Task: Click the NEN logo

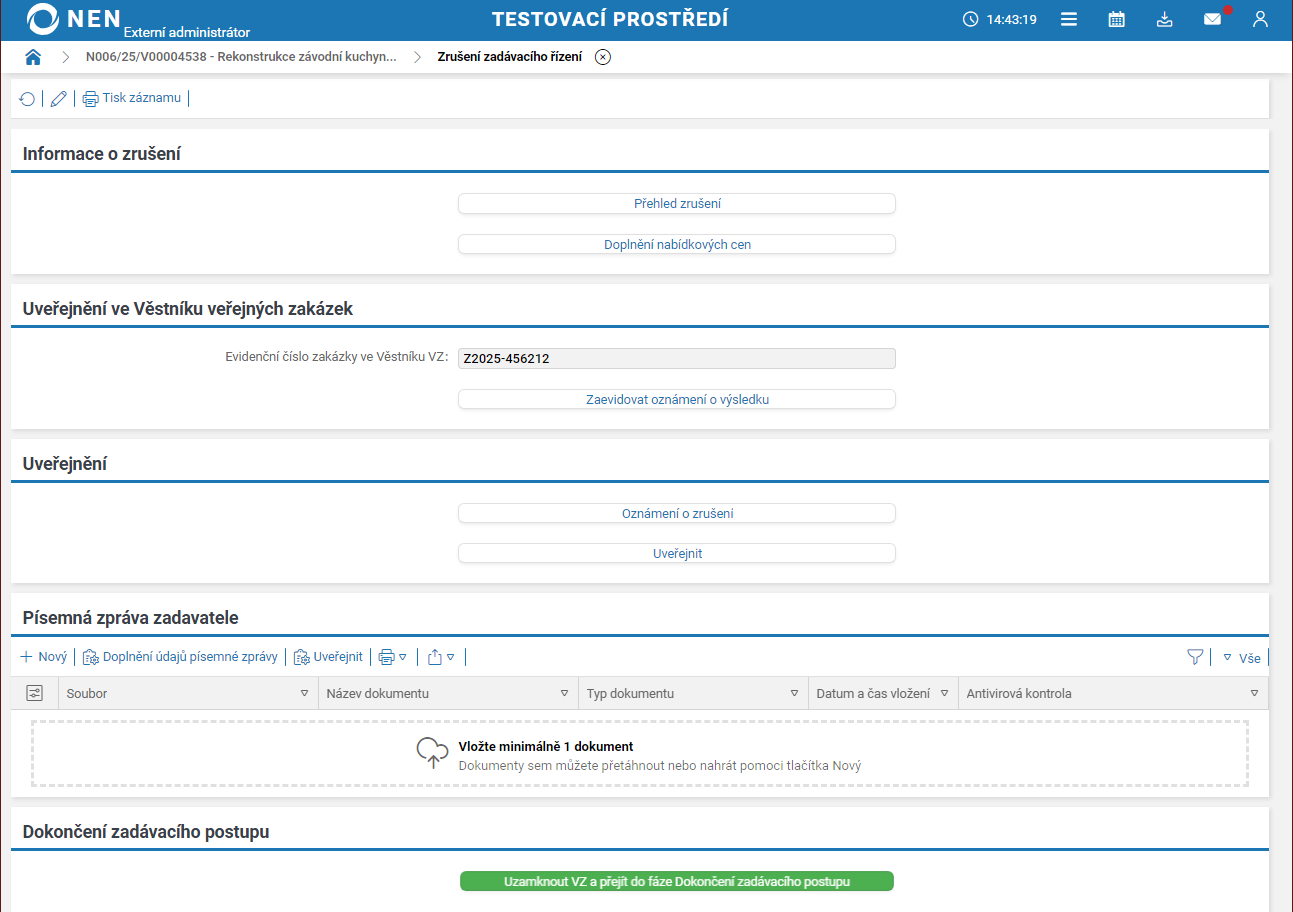Action: click(x=74, y=19)
